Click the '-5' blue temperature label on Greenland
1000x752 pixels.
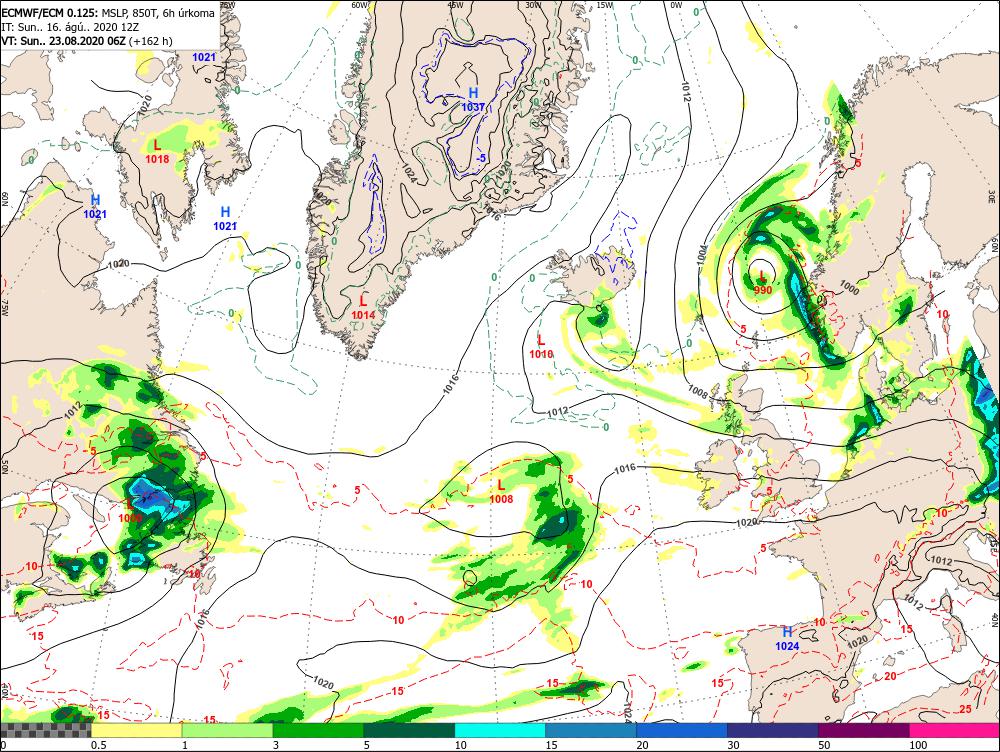[x=482, y=158]
